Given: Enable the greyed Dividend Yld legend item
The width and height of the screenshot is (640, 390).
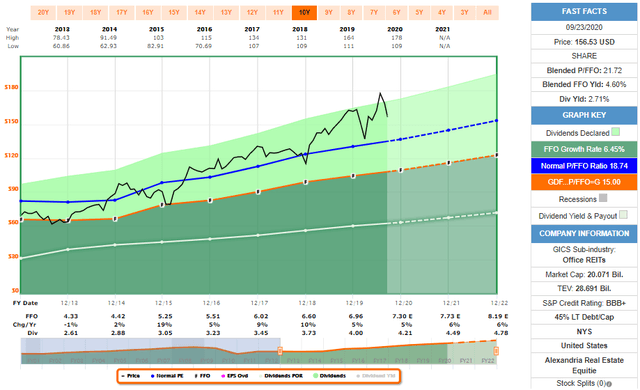Looking at the screenshot, I should [376, 376].
